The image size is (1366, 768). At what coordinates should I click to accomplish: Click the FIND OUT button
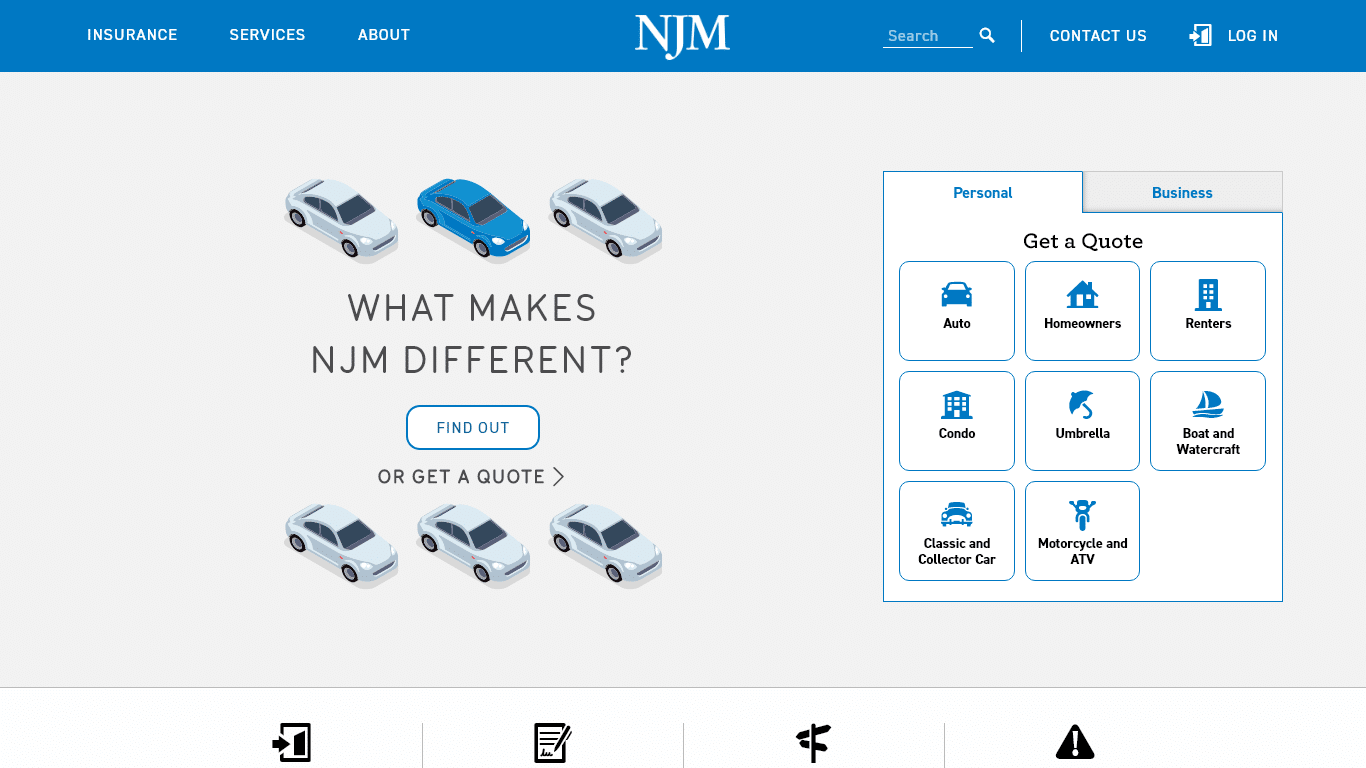(472, 427)
